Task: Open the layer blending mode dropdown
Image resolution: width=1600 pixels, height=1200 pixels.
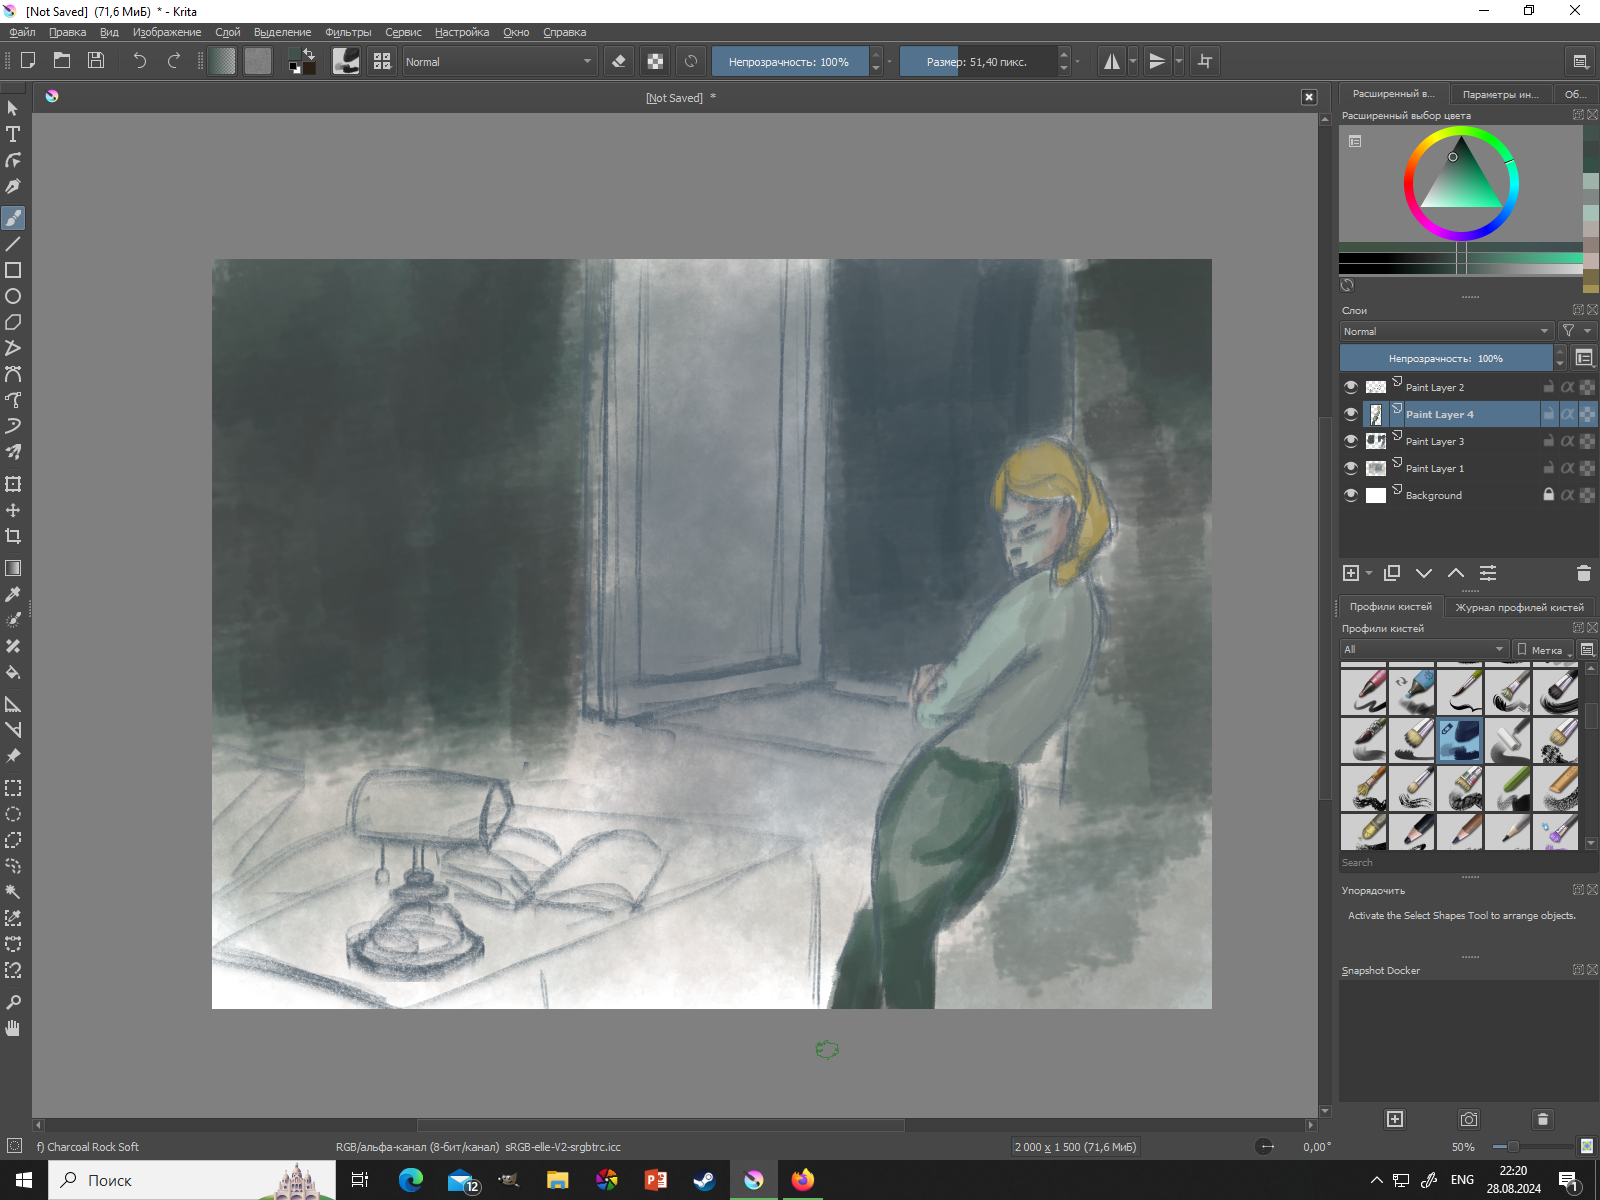Action: (x=1445, y=331)
